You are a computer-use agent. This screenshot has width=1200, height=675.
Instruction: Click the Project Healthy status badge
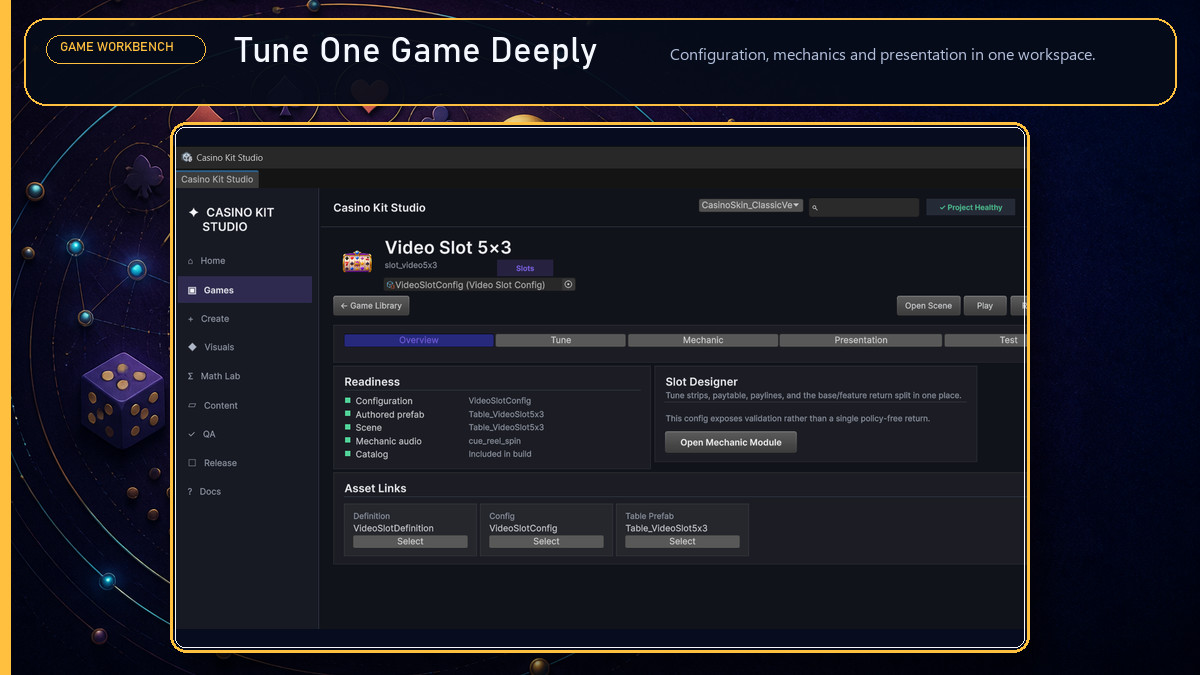pos(971,207)
